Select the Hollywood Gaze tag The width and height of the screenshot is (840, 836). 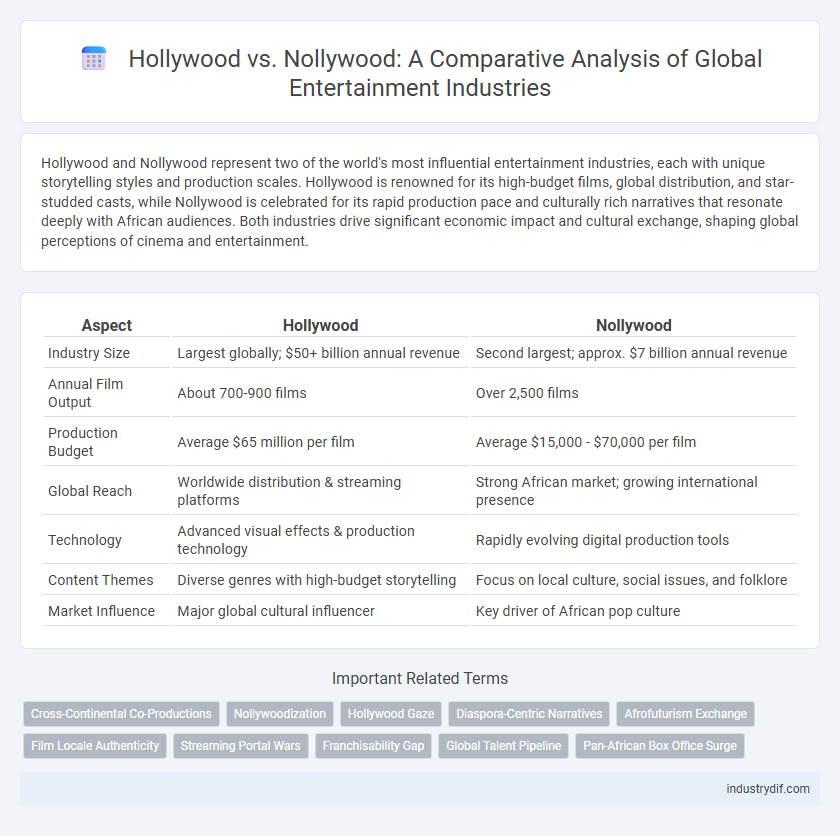[391, 714]
